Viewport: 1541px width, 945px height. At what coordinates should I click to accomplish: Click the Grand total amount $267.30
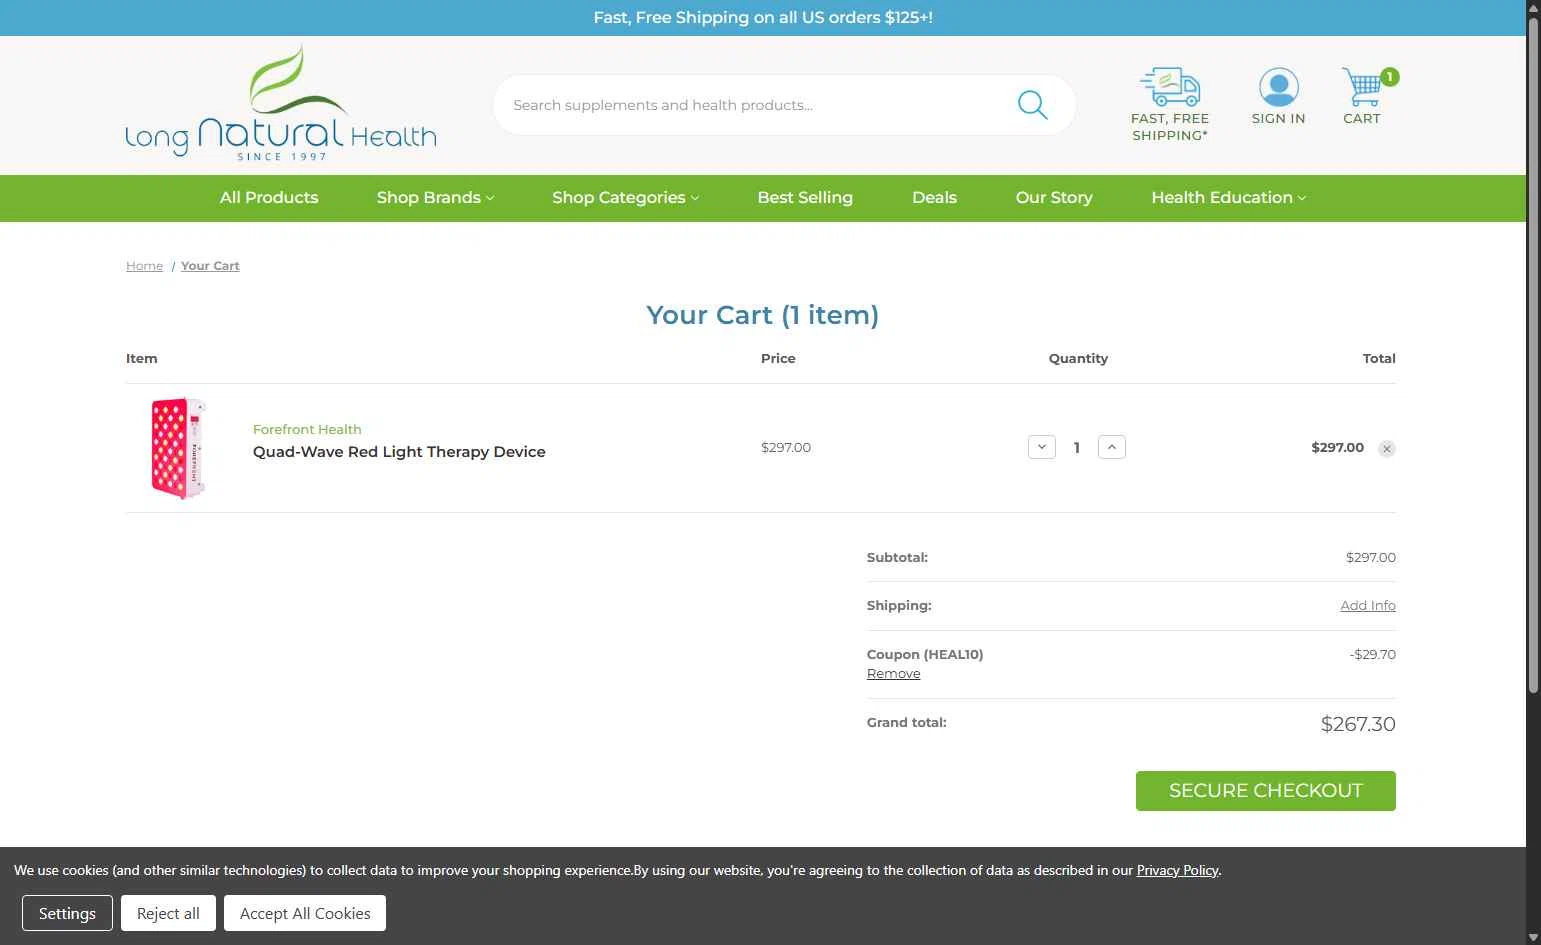pyautogui.click(x=1357, y=724)
